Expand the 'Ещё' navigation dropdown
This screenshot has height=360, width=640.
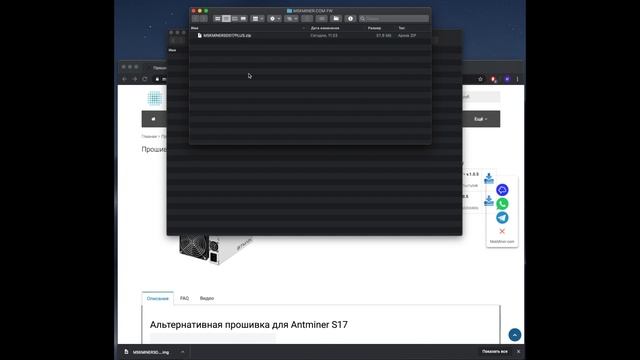click(x=480, y=119)
